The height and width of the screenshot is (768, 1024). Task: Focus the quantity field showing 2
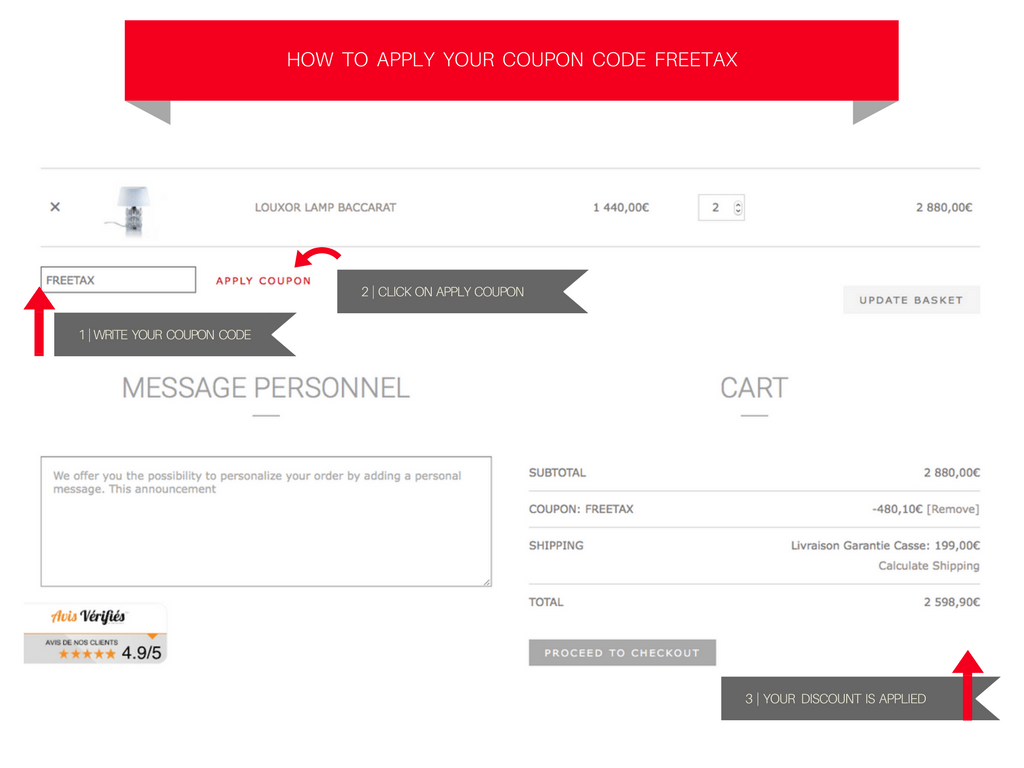tap(721, 208)
